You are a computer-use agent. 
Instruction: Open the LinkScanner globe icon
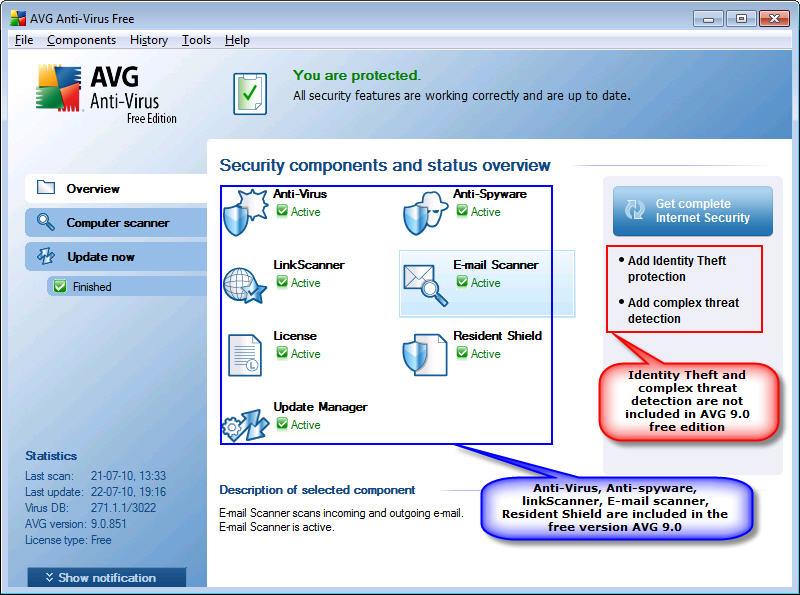tap(245, 284)
